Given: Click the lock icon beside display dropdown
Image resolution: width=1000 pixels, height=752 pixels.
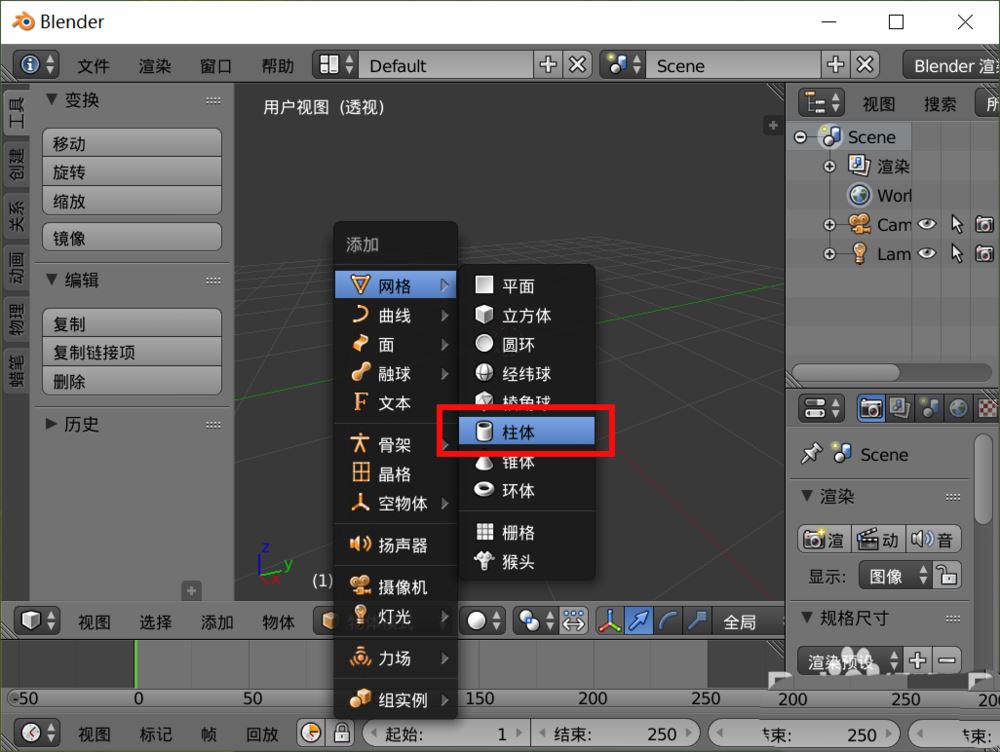Looking at the screenshot, I should click(x=947, y=575).
